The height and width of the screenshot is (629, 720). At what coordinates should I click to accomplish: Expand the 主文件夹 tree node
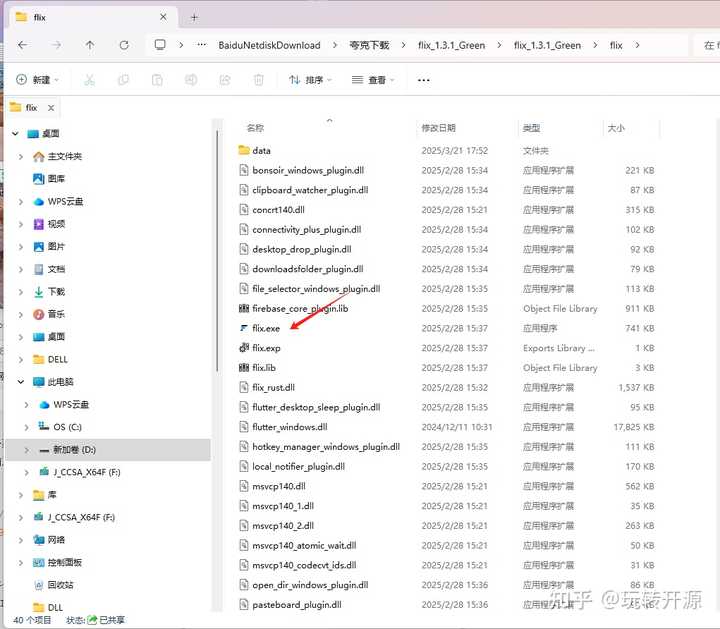[21, 157]
